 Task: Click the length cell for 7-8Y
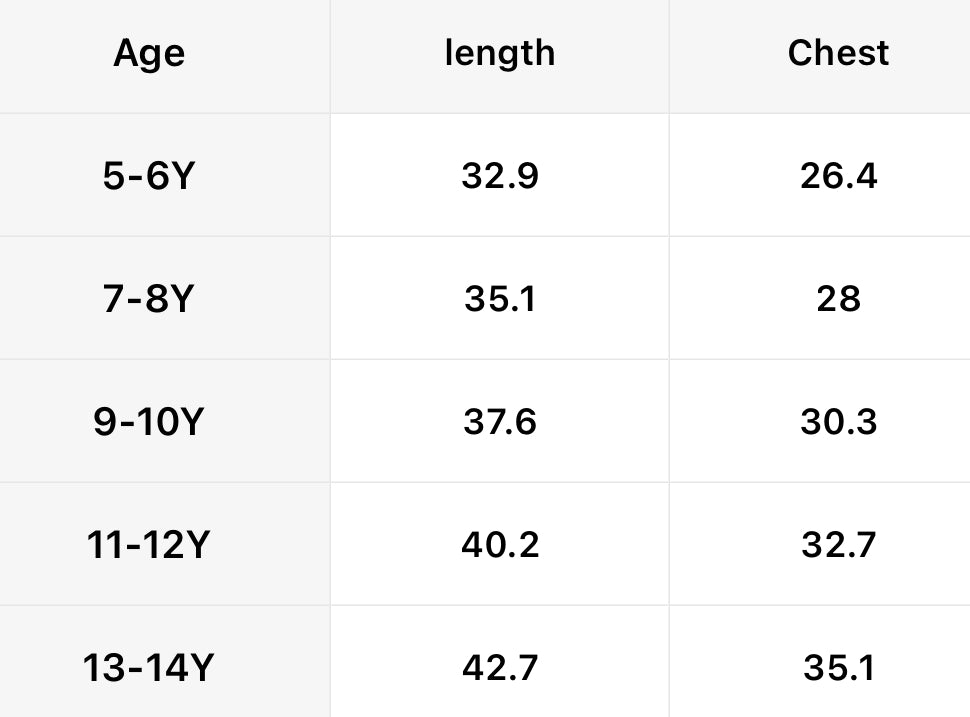coord(500,298)
